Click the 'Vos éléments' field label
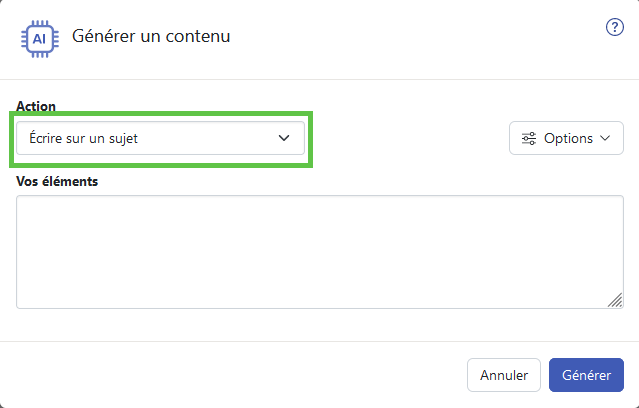The image size is (639, 408). point(57,181)
